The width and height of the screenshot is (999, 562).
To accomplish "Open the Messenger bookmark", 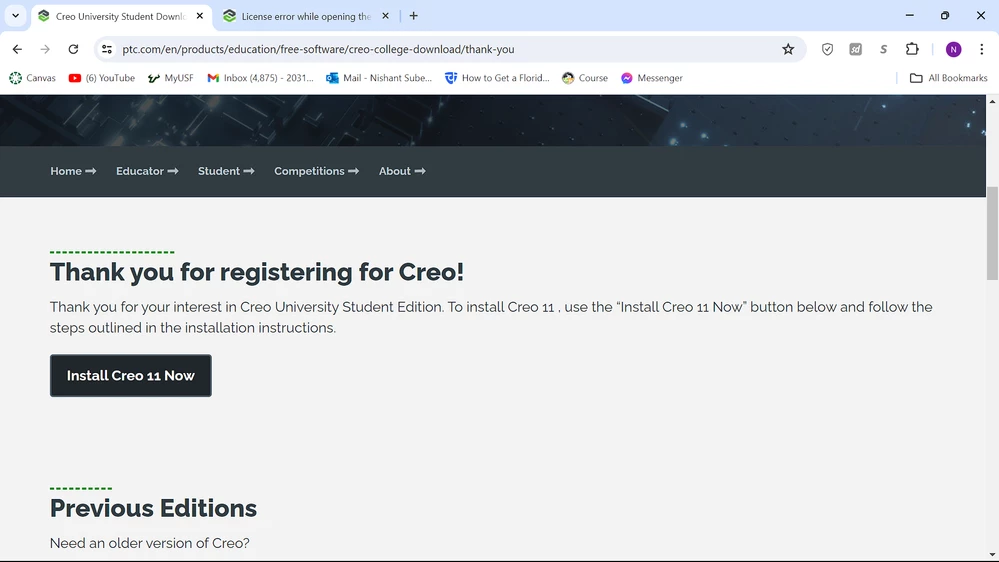I will pyautogui.click(x=652, y=78).
